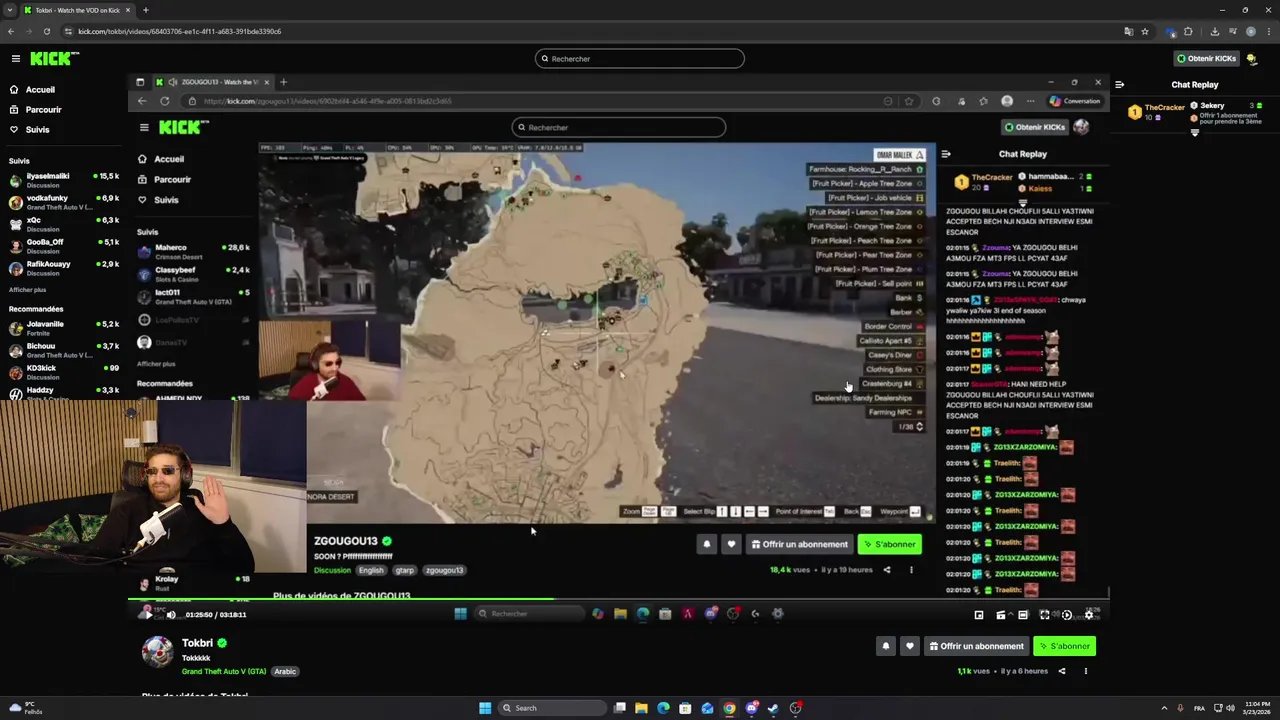
Task: Click S'abonner for ZGOUGOU13 in the video
Action: click(889, 544)
